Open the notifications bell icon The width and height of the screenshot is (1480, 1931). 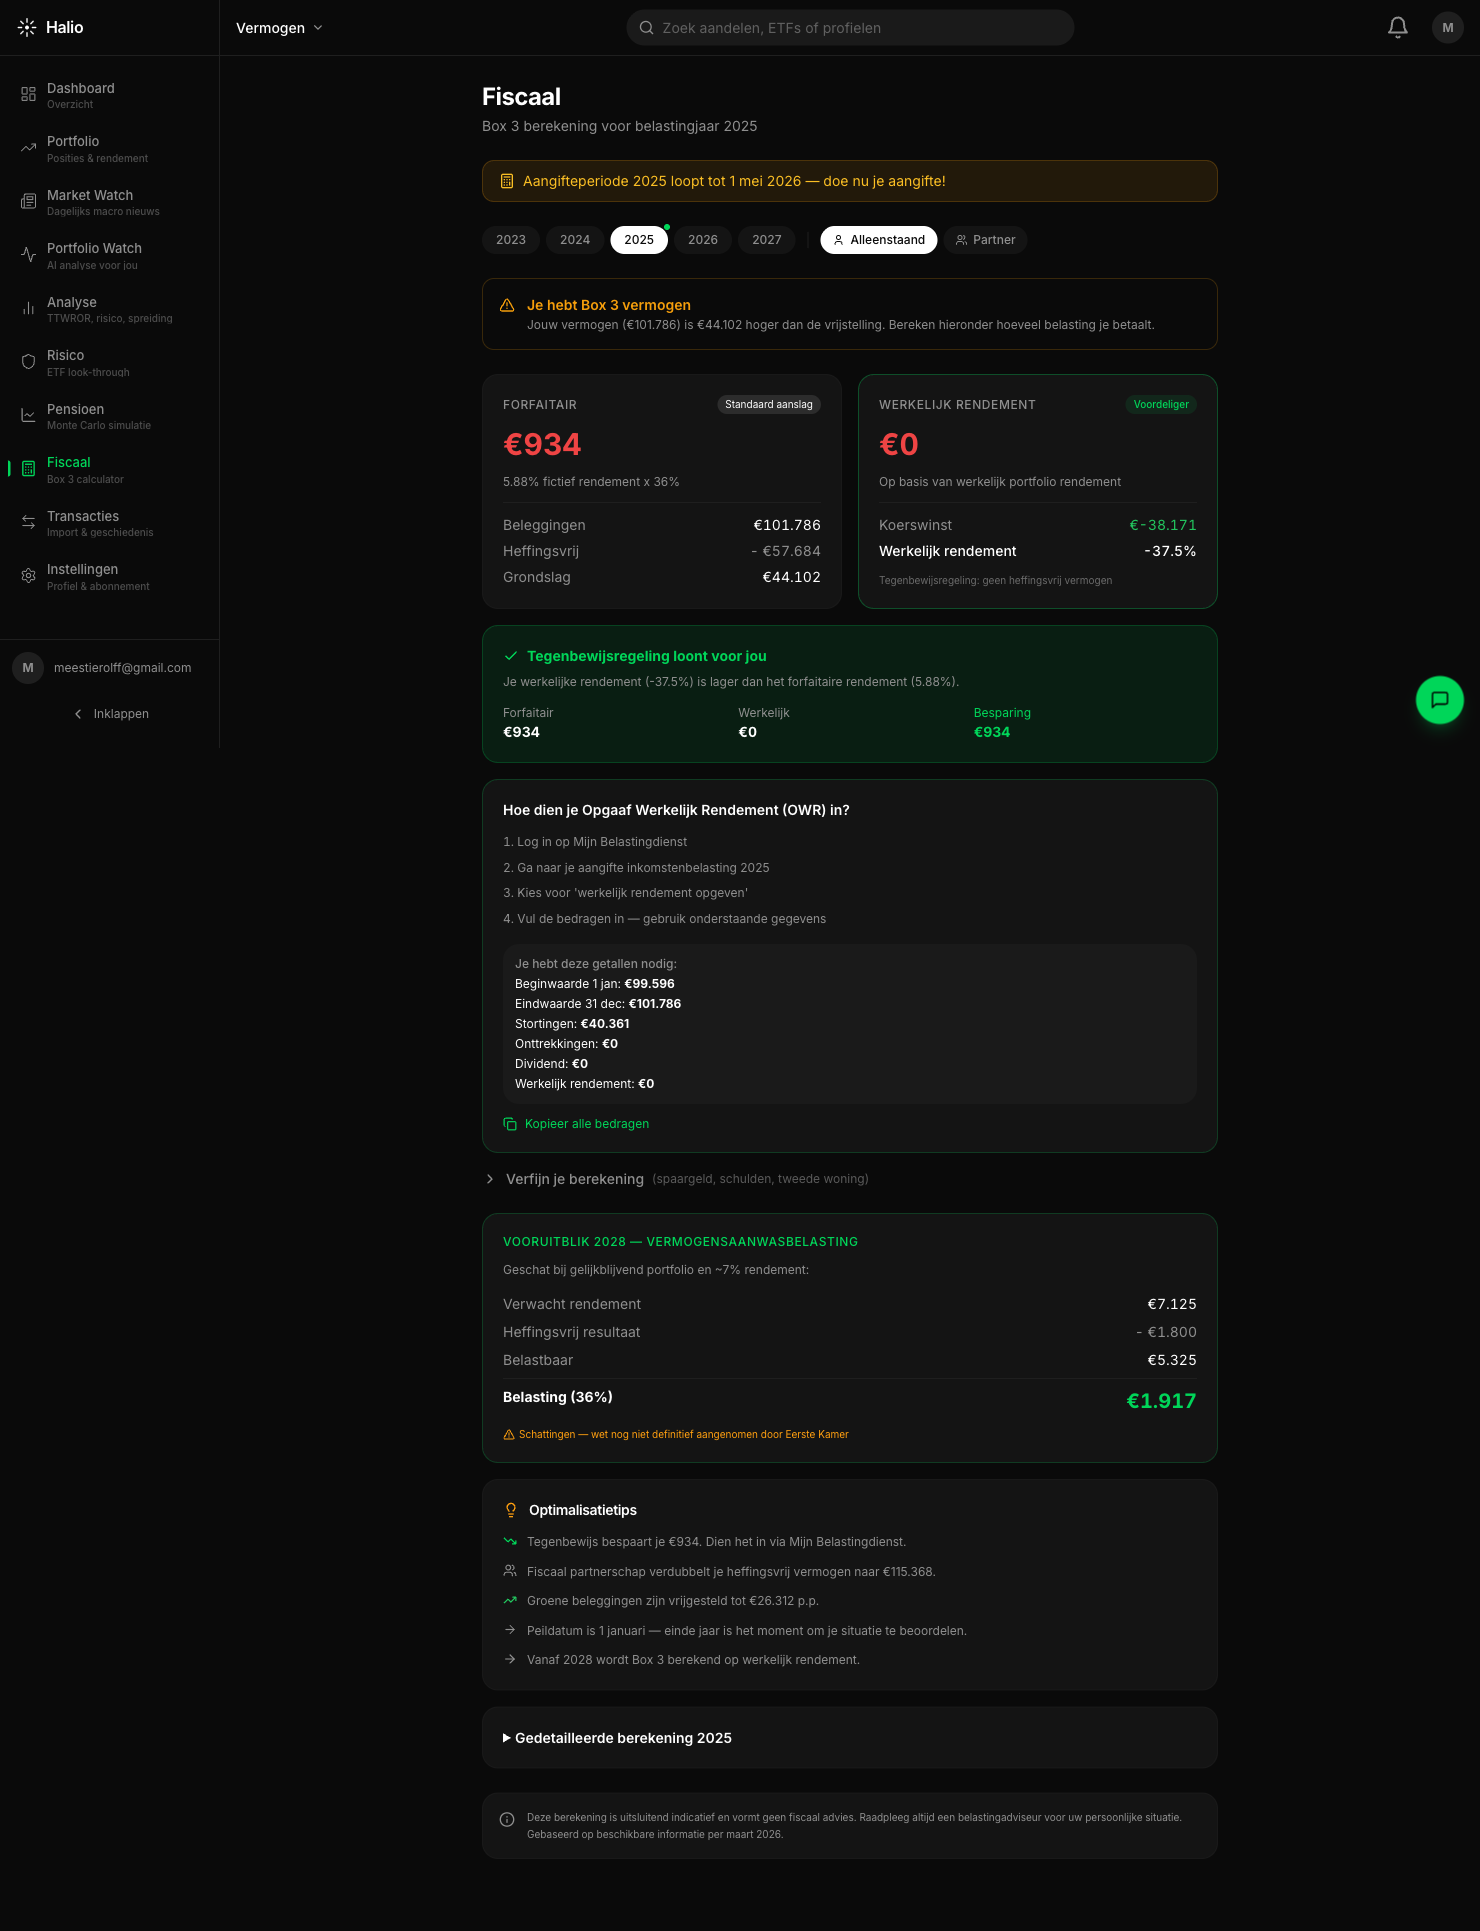click(x=1398, y=27)
